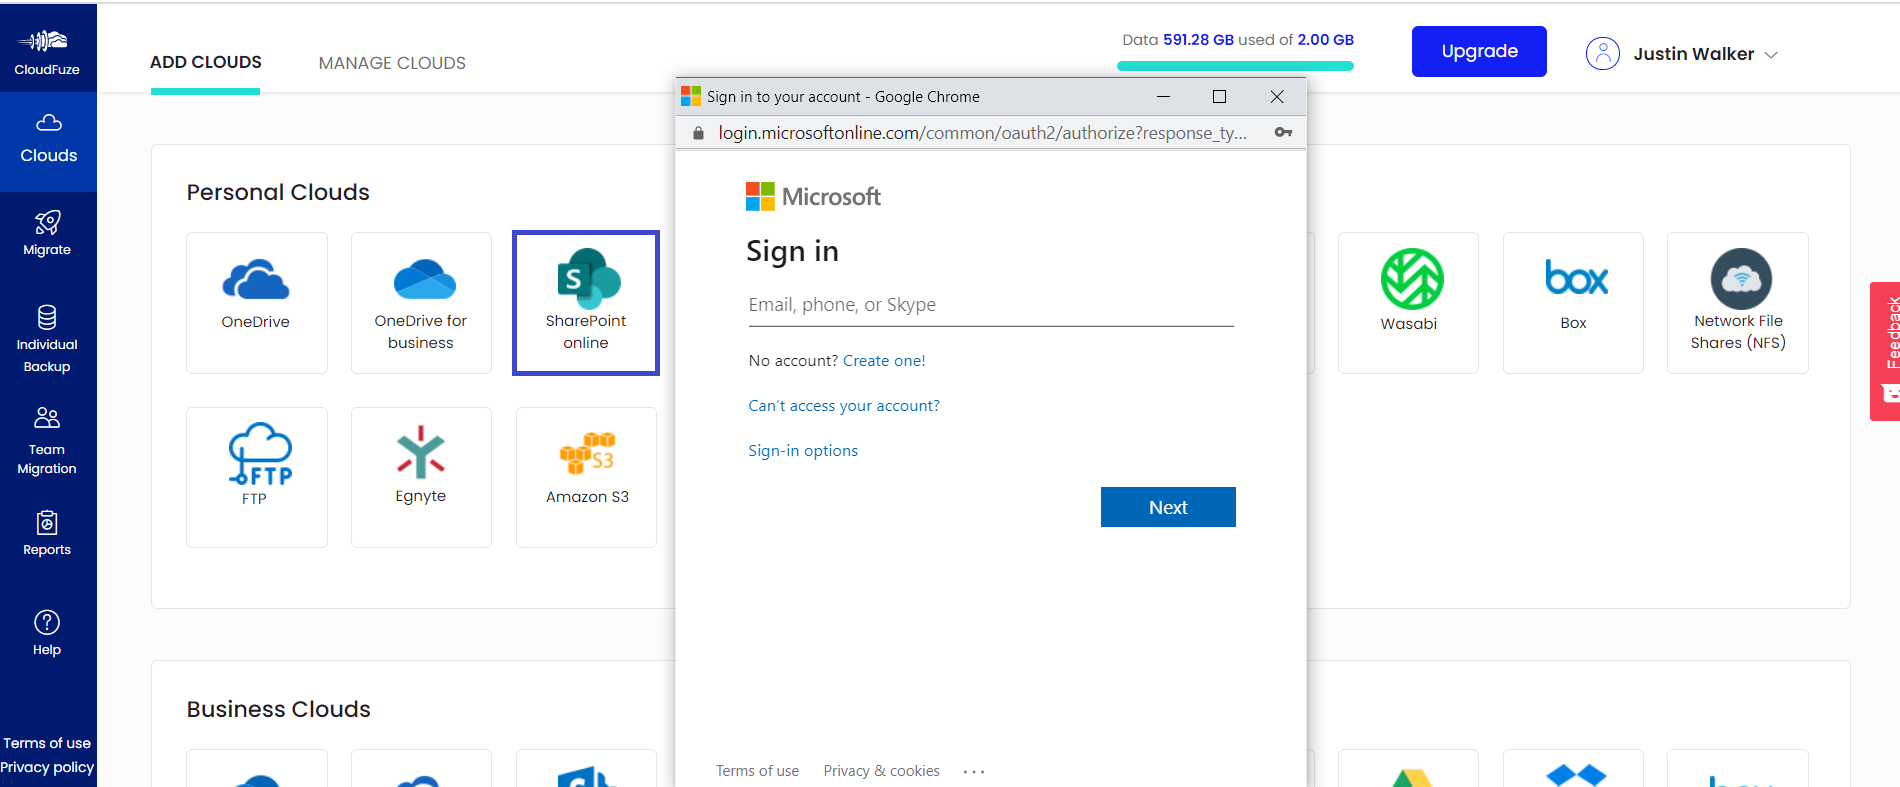Select the Egnyte cloud card
This screenshot has height=787, width=1900.
coord(421,477)
